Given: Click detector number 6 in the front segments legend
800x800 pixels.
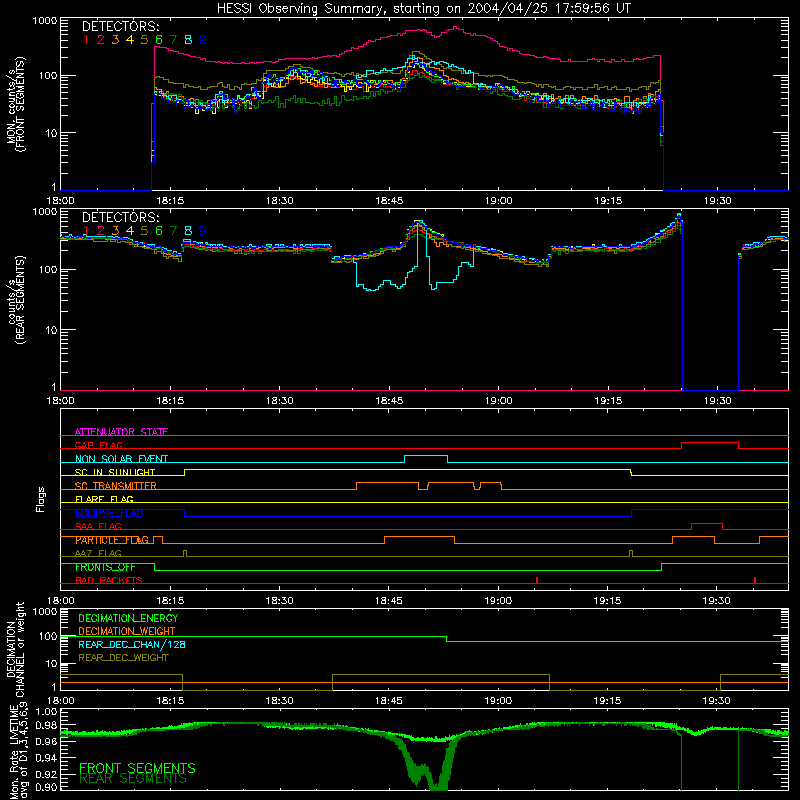Looking at the screenshot, I should pos(159,40).
